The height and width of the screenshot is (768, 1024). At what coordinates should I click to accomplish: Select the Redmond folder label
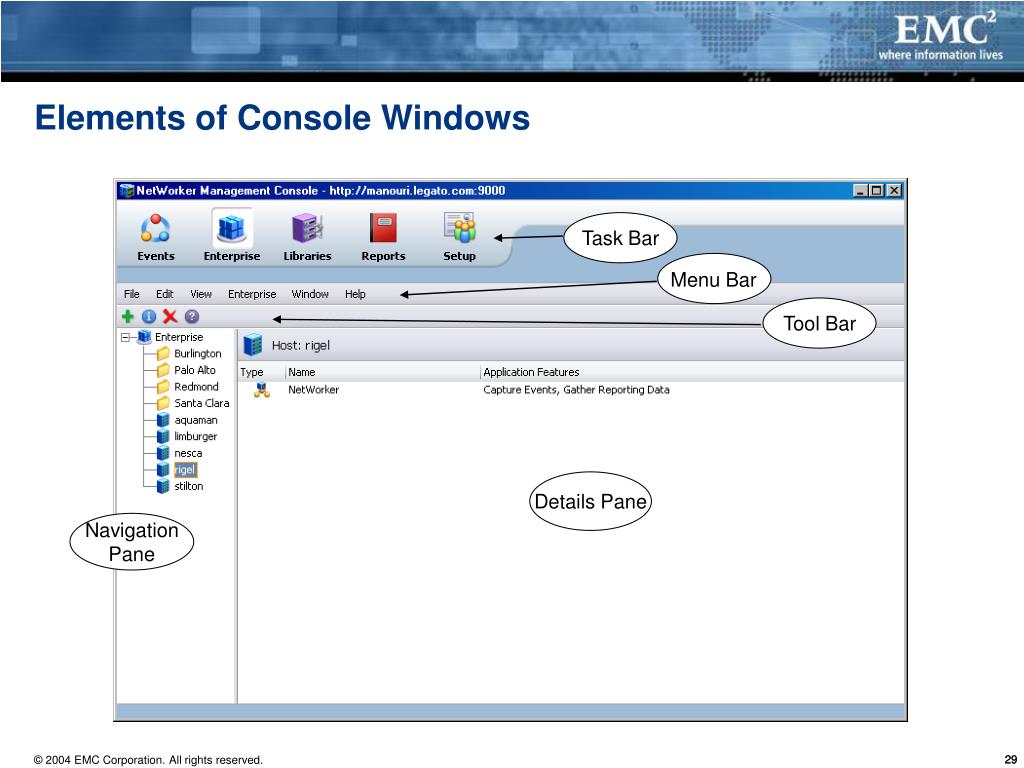(197, 387)
